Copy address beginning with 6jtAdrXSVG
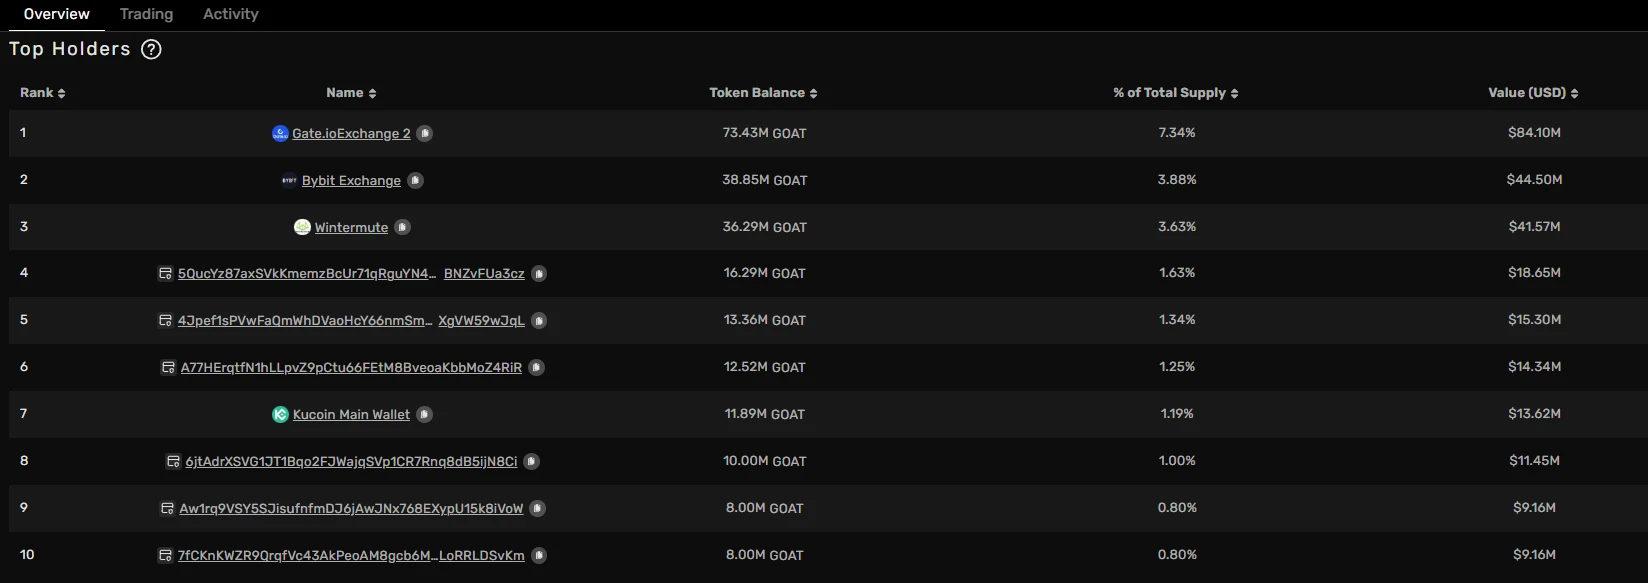The image size is (1648, 583). click(x=532, y=461)
